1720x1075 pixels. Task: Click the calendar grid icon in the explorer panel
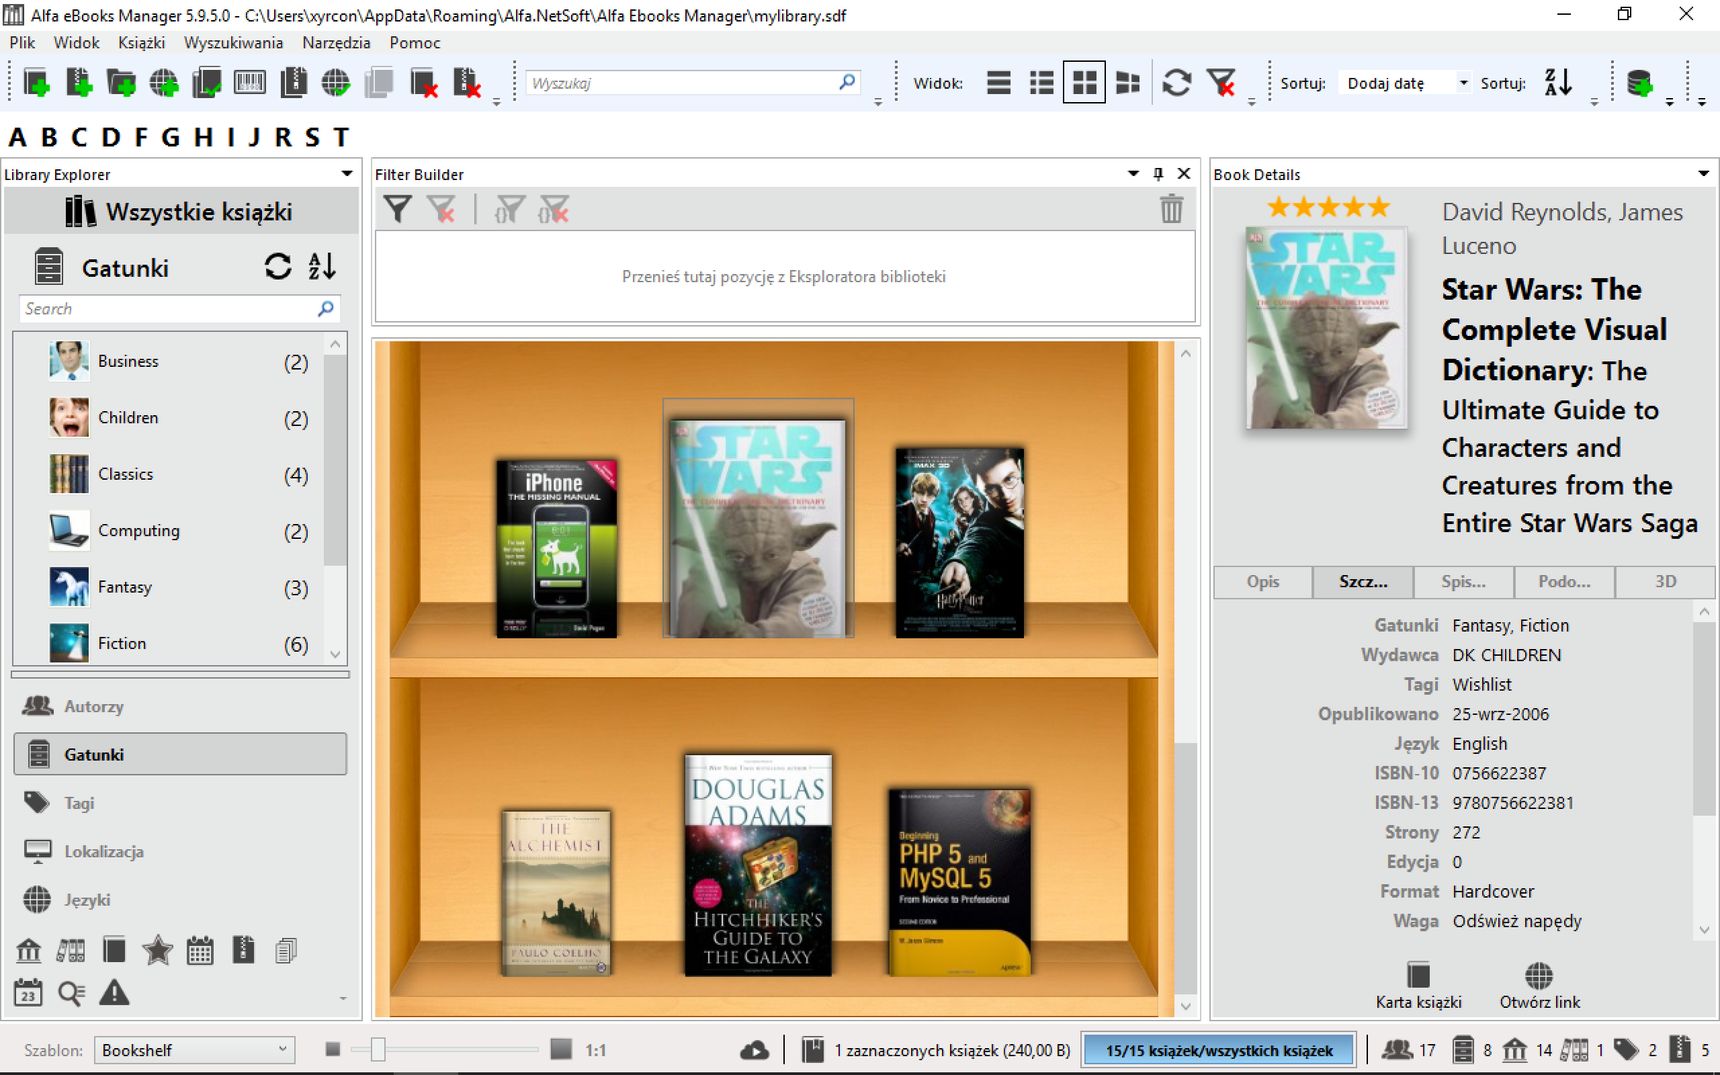(200, 950)
